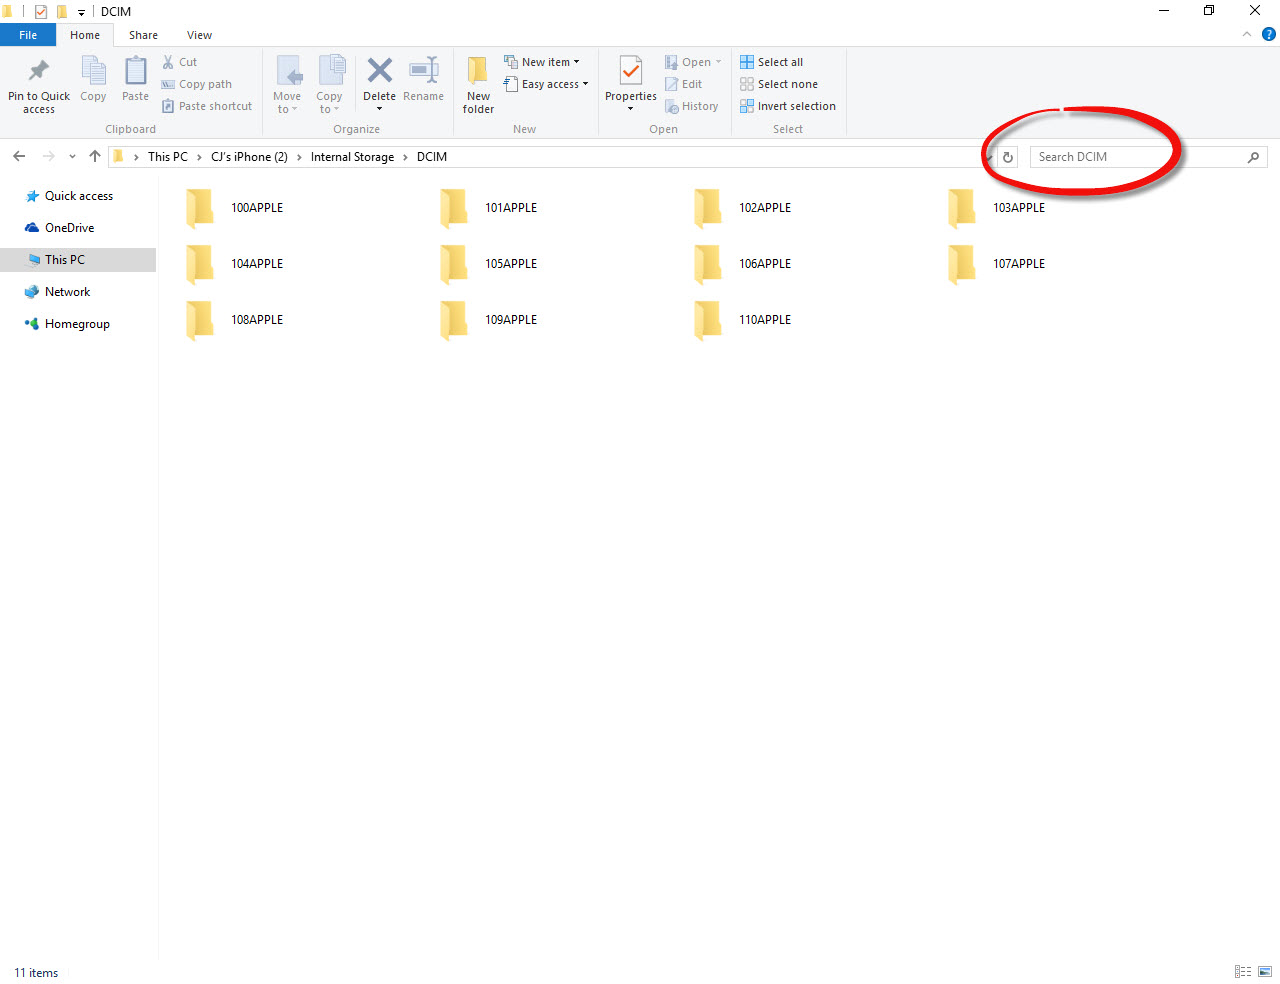The image size is (1280, 984).
Task: Select the 105APPLE folder
Action: (490, 264)
